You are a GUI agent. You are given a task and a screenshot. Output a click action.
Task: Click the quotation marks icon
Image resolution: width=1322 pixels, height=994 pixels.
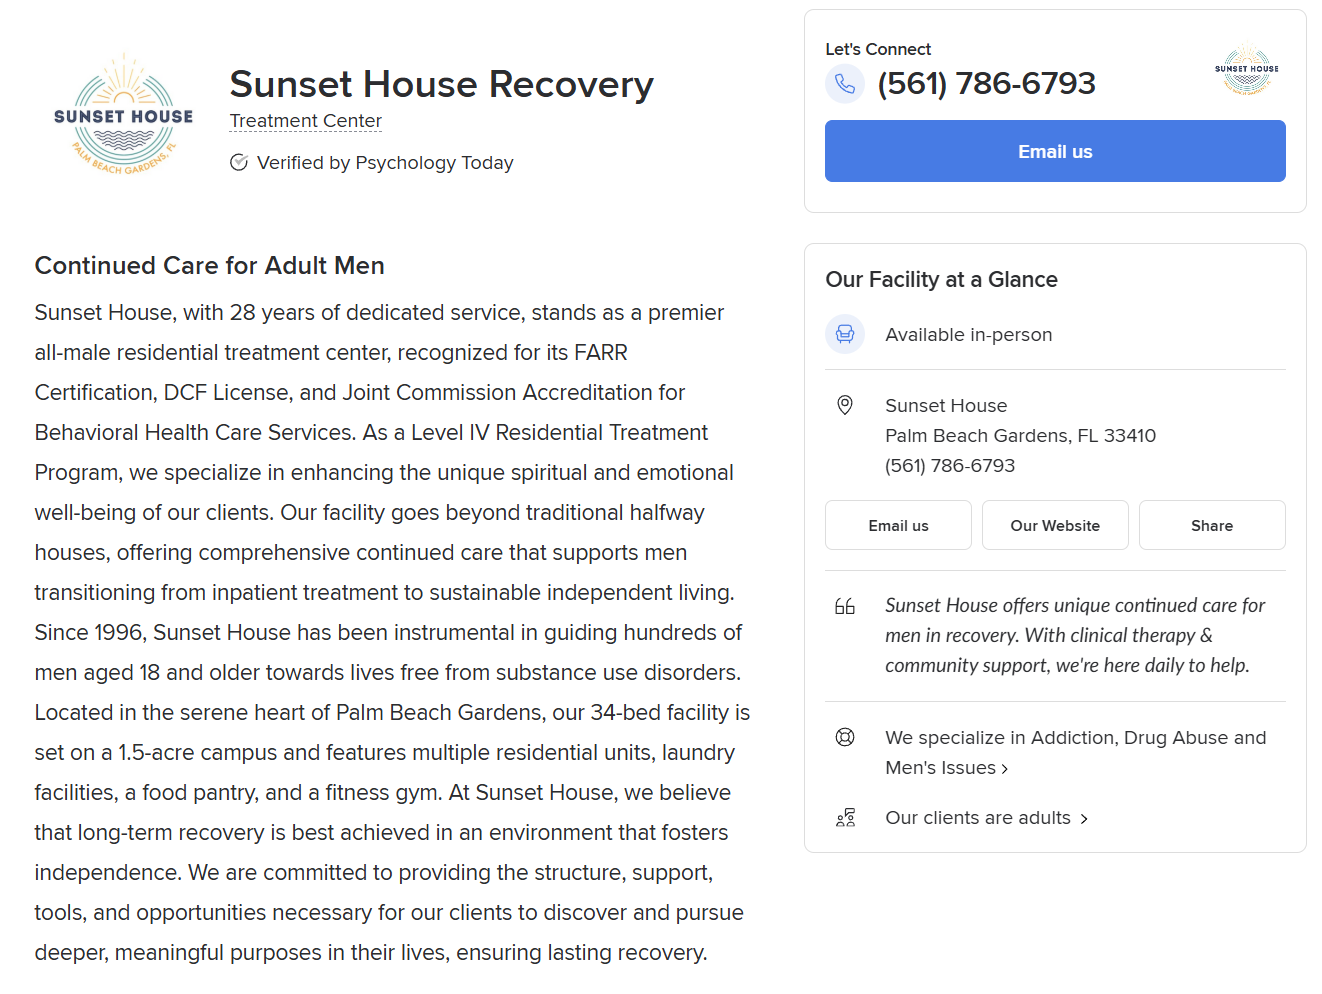tap(845, 606)
